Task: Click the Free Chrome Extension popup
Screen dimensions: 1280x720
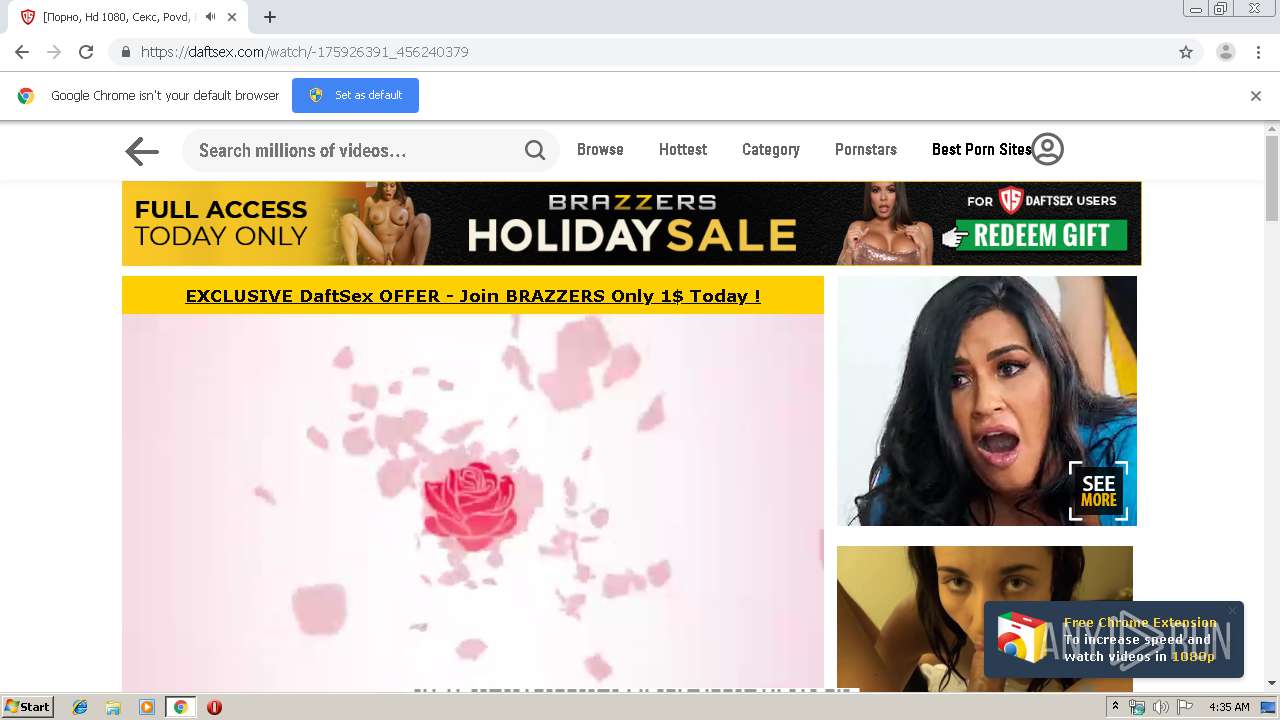Action: coord(1113,639)
